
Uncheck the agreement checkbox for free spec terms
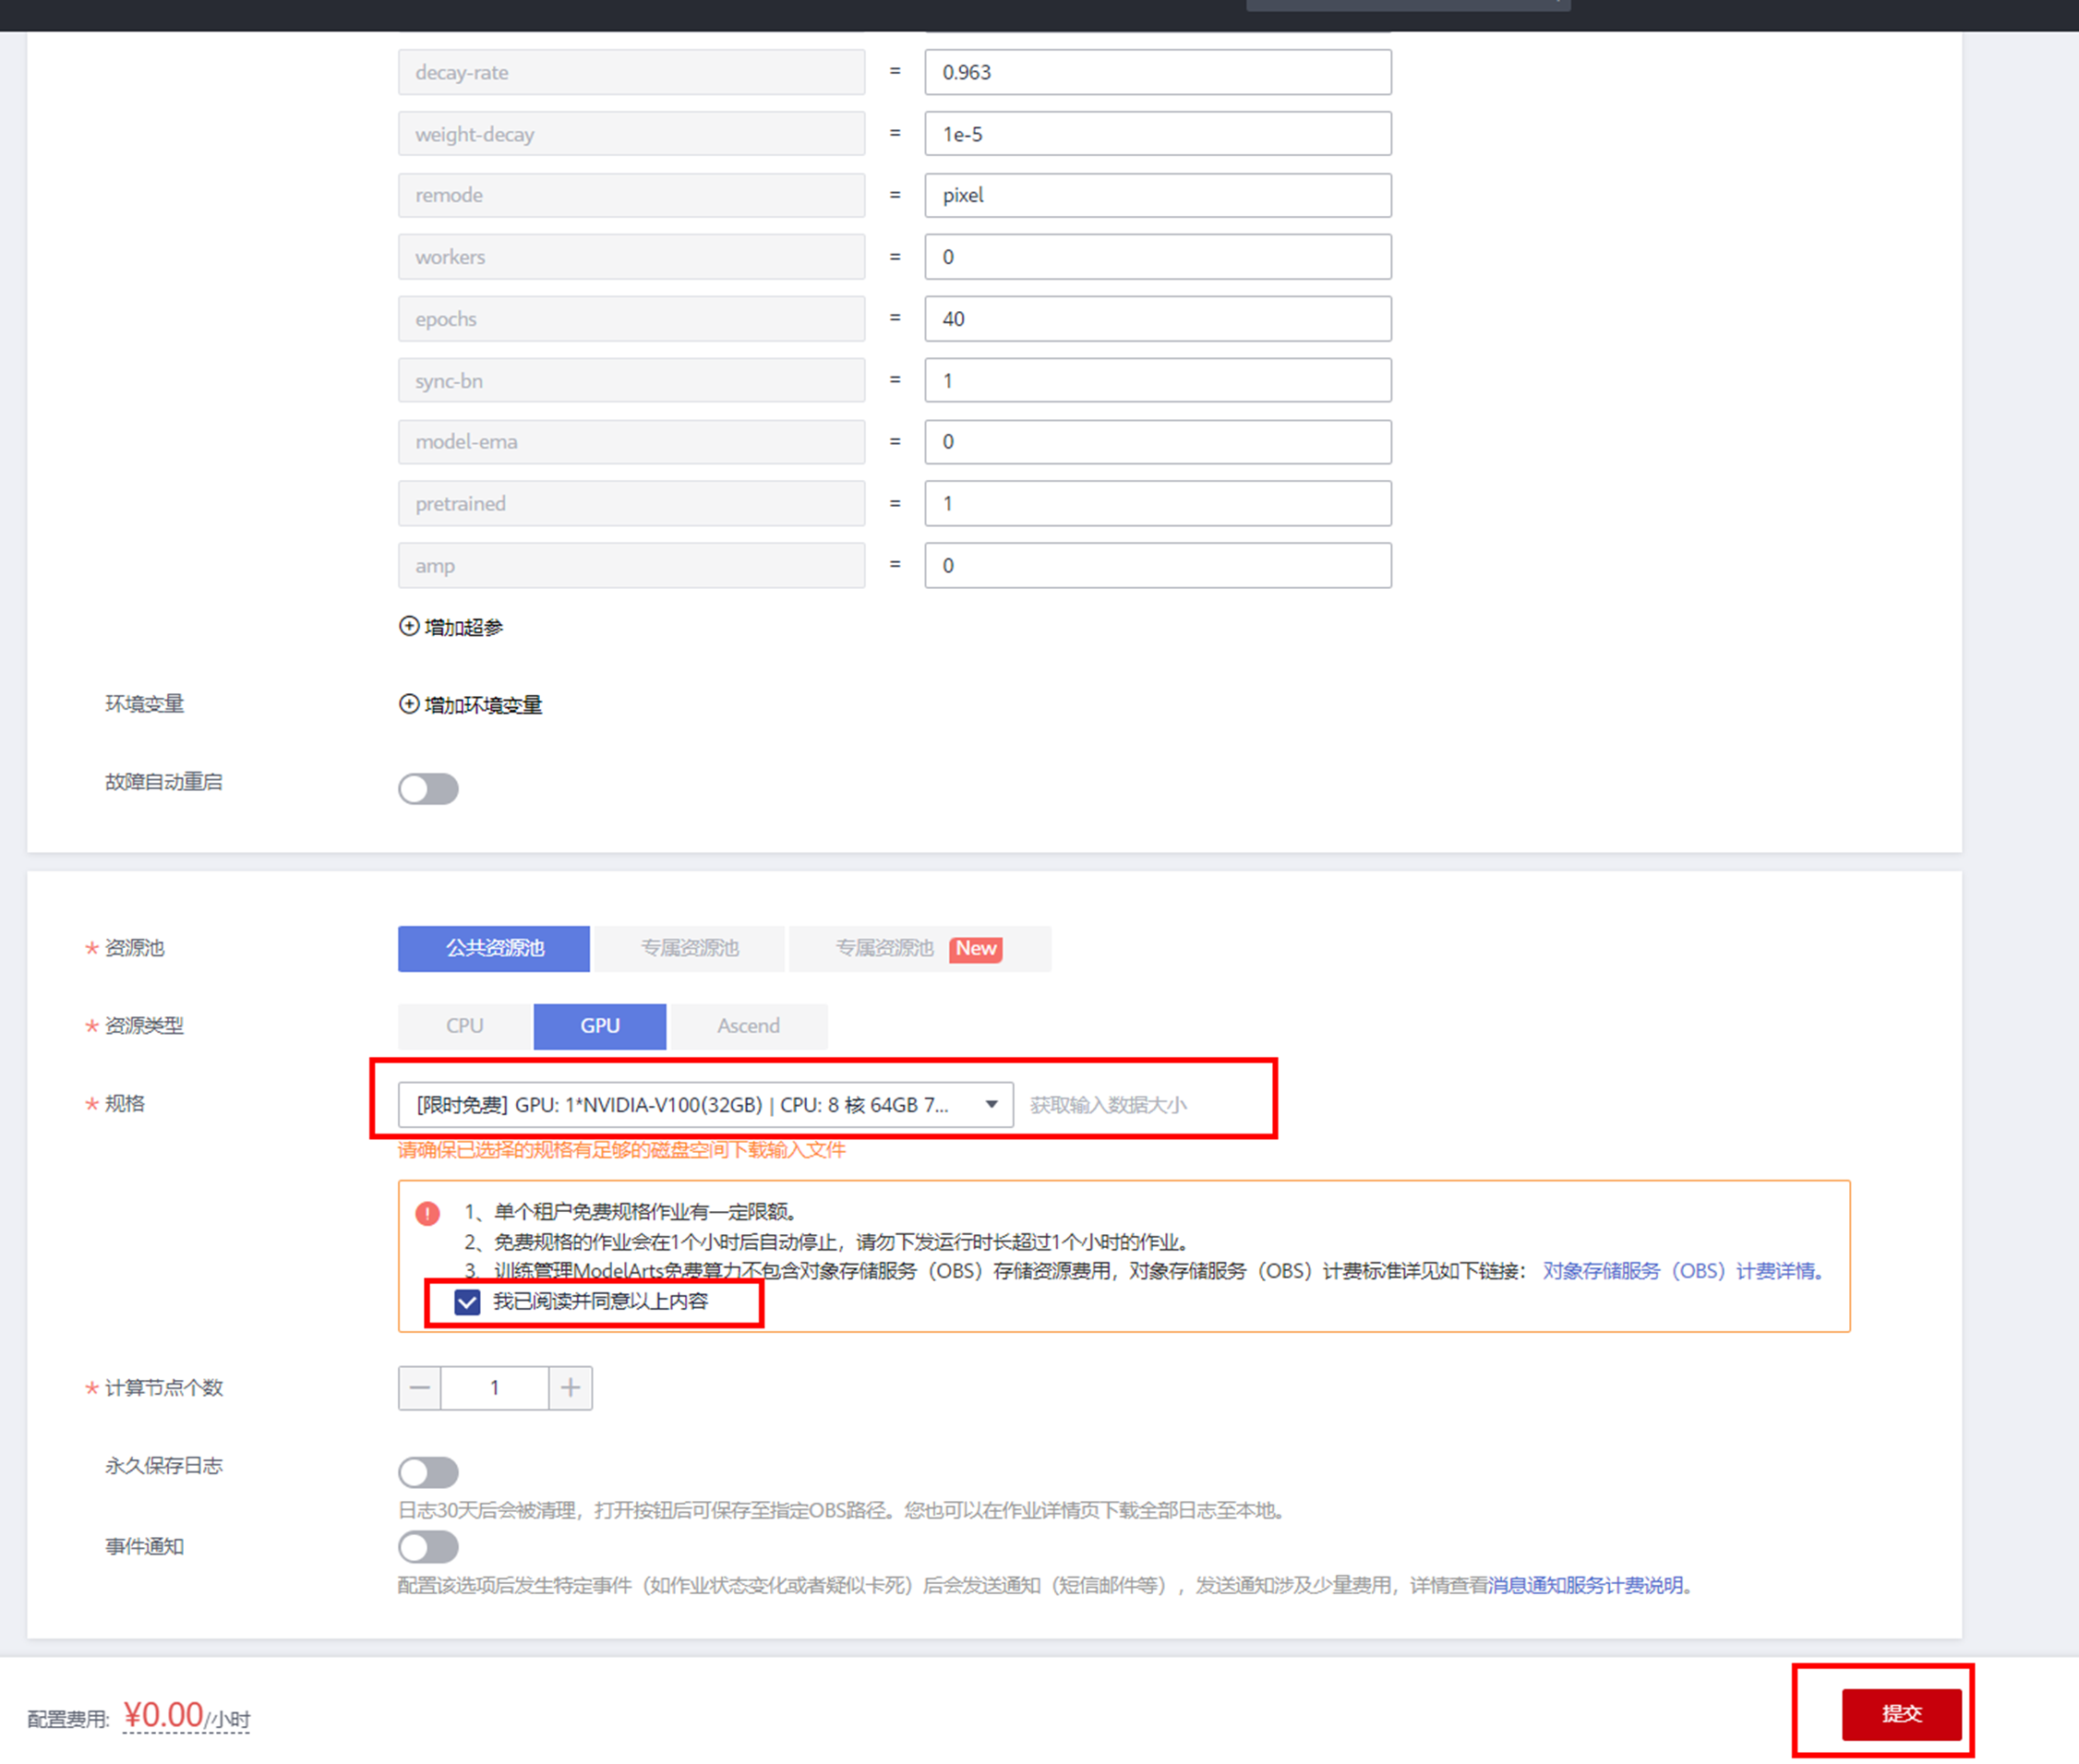pyautogui.click(x=467, y=1301)
